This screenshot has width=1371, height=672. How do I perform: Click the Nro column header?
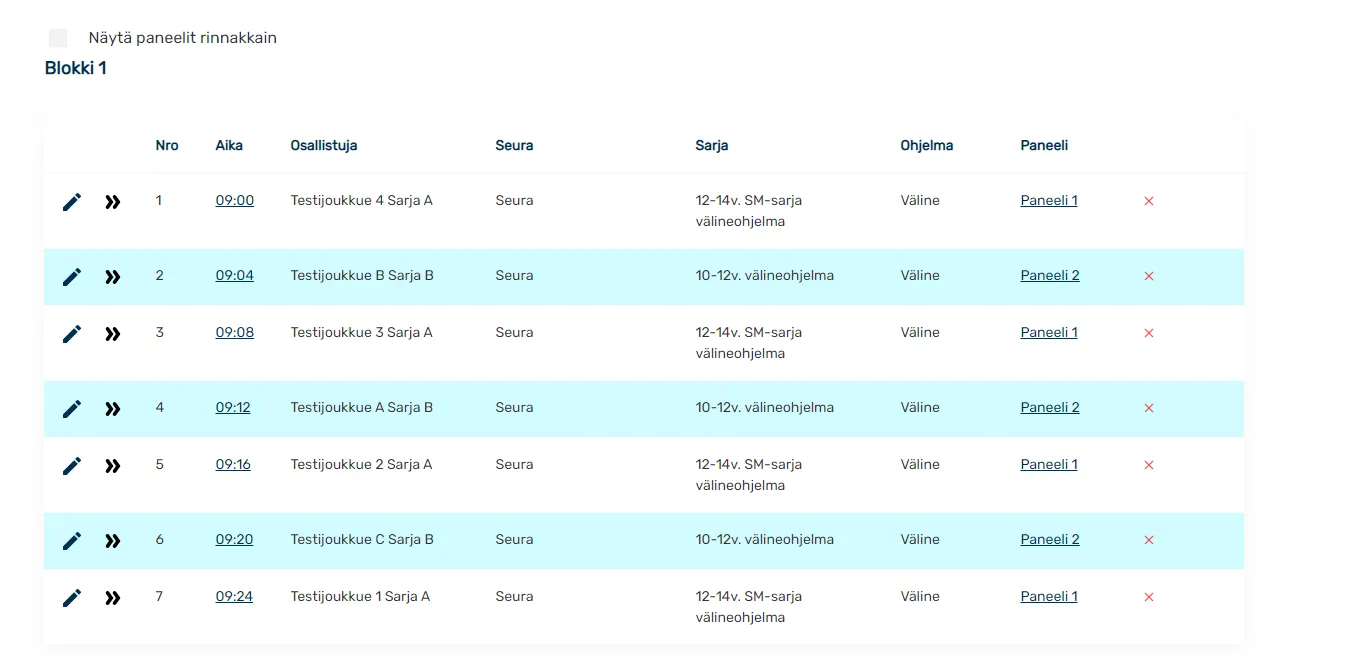[x=167, y=145]
